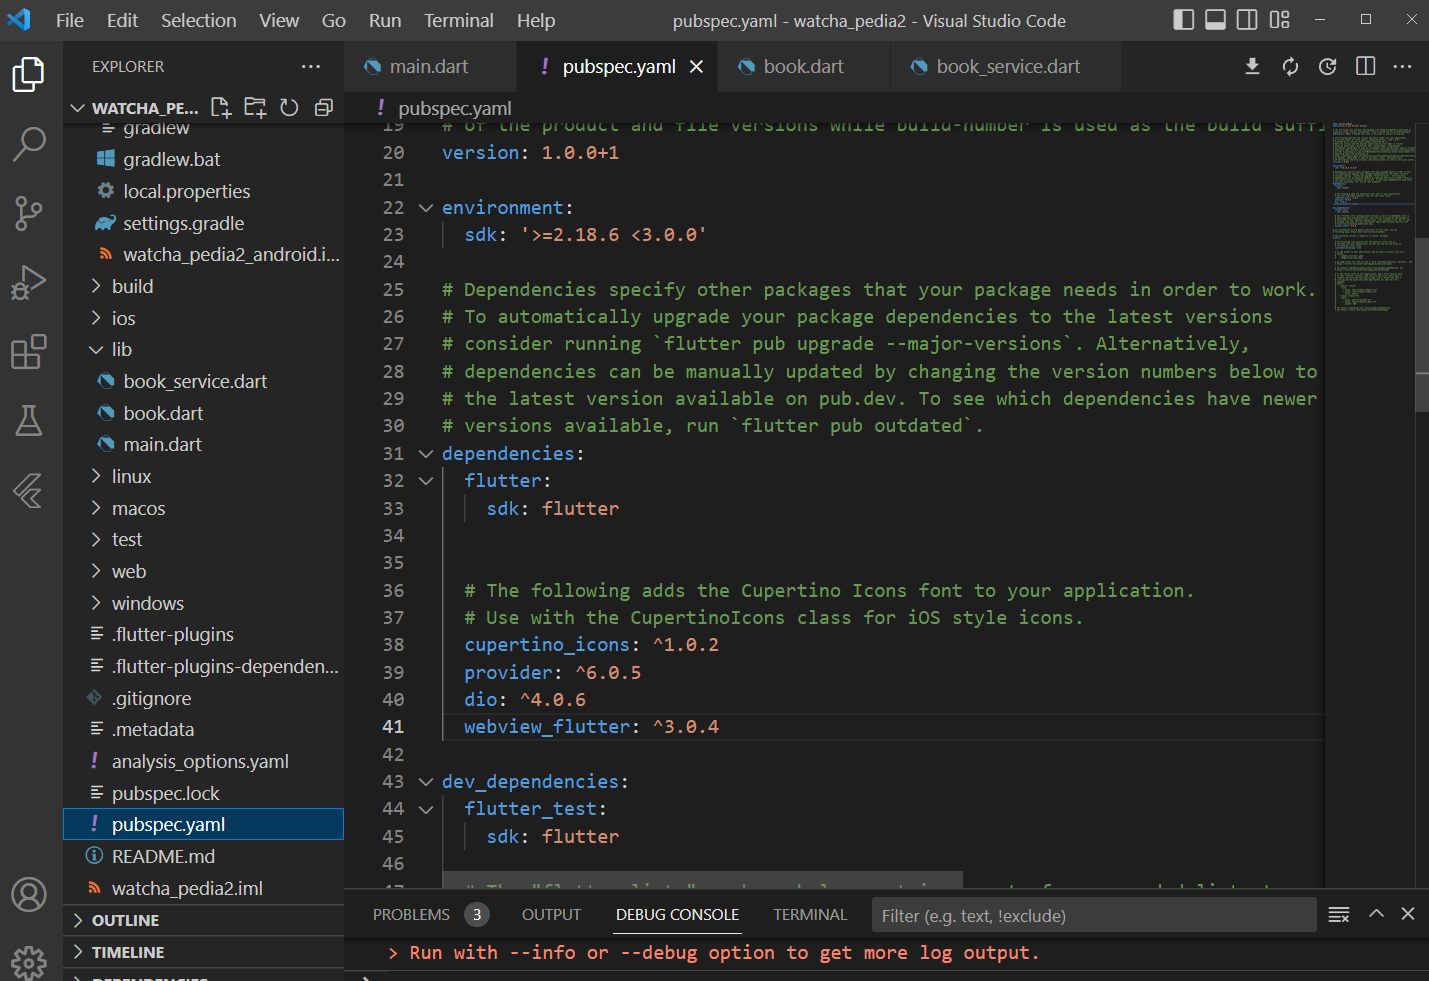Toggle secondary side bar visibility
The image size is (1429, 981).
pyautogui.click(x=1248, y=19)
